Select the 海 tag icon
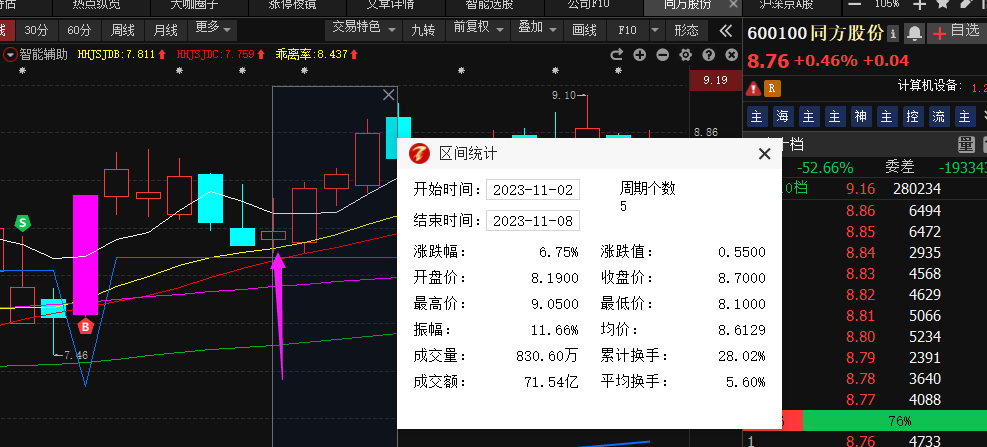Screen dimensions: 987x447 tap(782, 116)
